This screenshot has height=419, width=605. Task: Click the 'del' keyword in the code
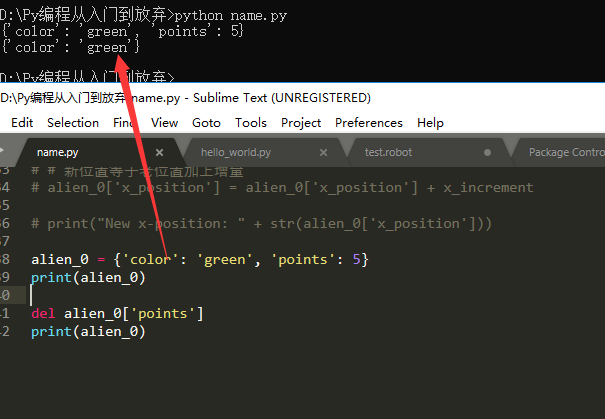point(43,313)
